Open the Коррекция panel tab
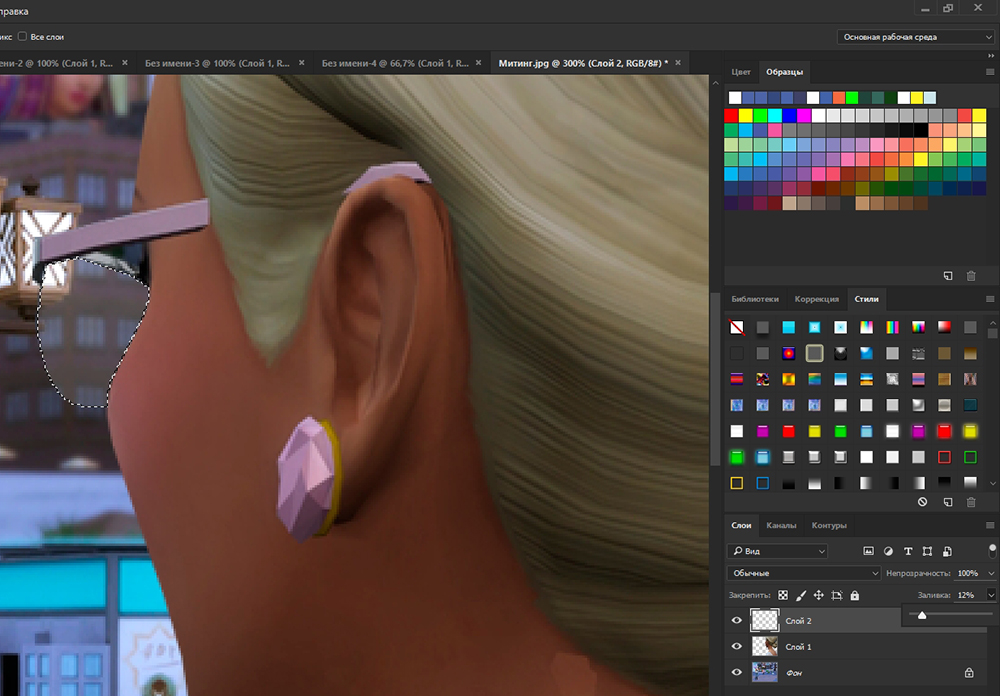Screen dimensions: 1000x696 816,299
